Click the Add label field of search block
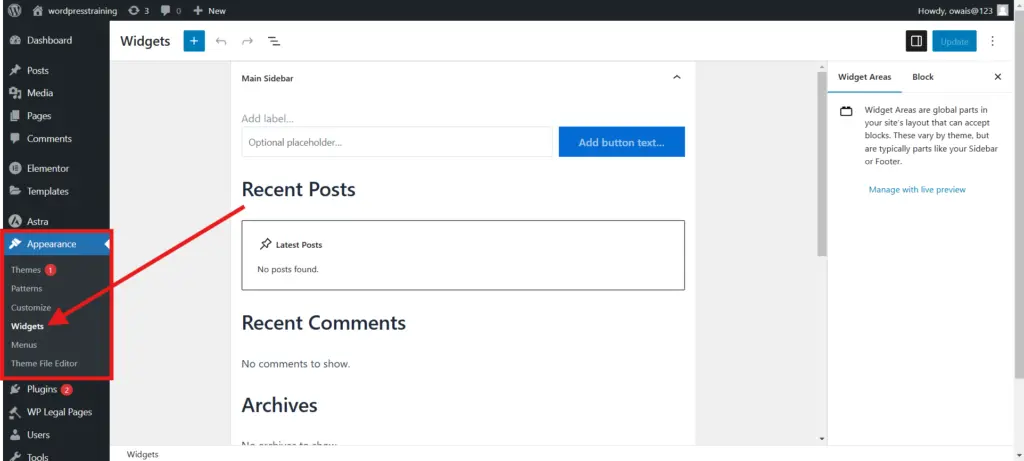Viewport: 1024px width, 461px height. [268, 119]
